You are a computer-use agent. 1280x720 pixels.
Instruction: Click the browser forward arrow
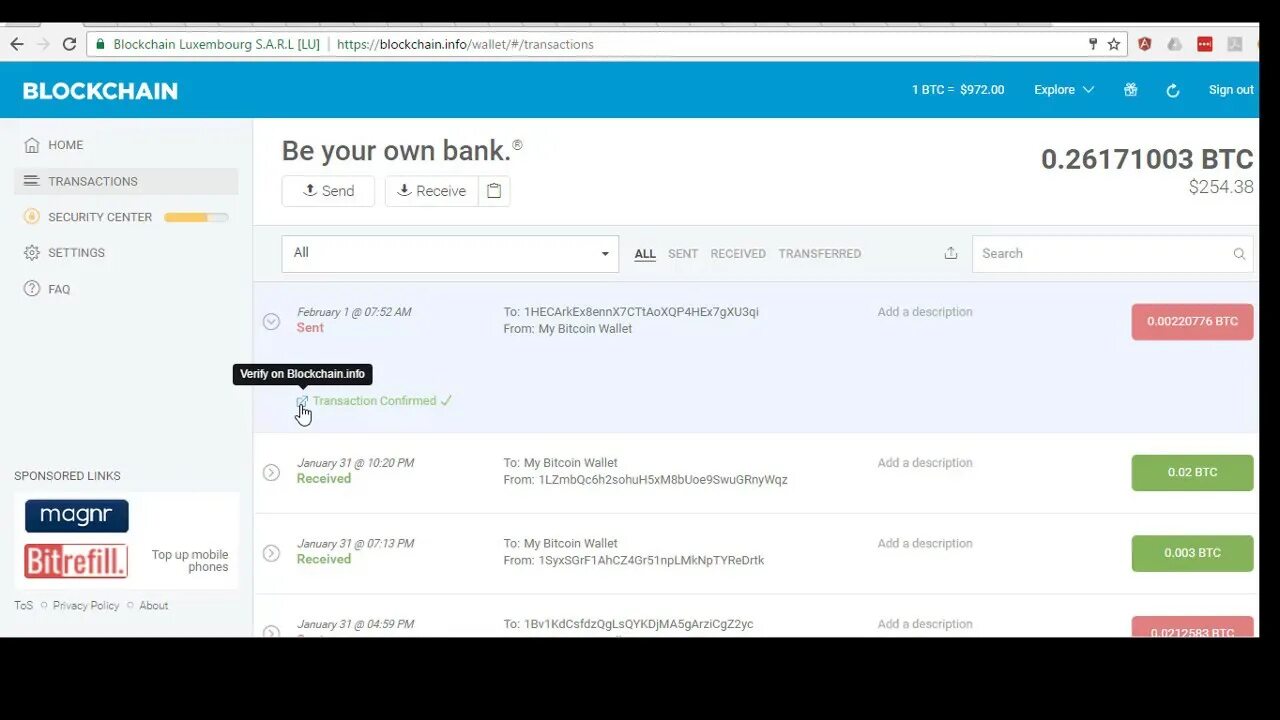(x=43, y=44)
